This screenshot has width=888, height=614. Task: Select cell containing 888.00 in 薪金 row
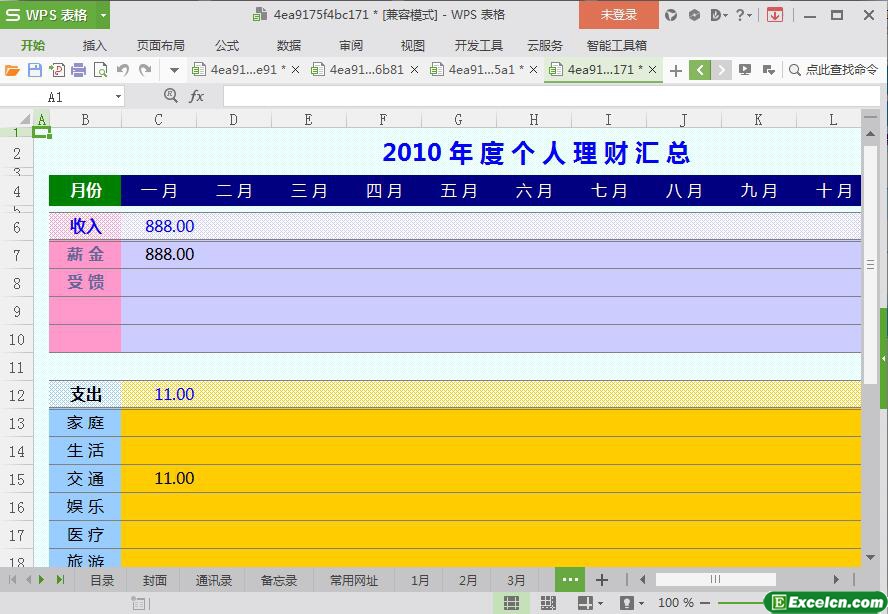[x=169, y=255]
